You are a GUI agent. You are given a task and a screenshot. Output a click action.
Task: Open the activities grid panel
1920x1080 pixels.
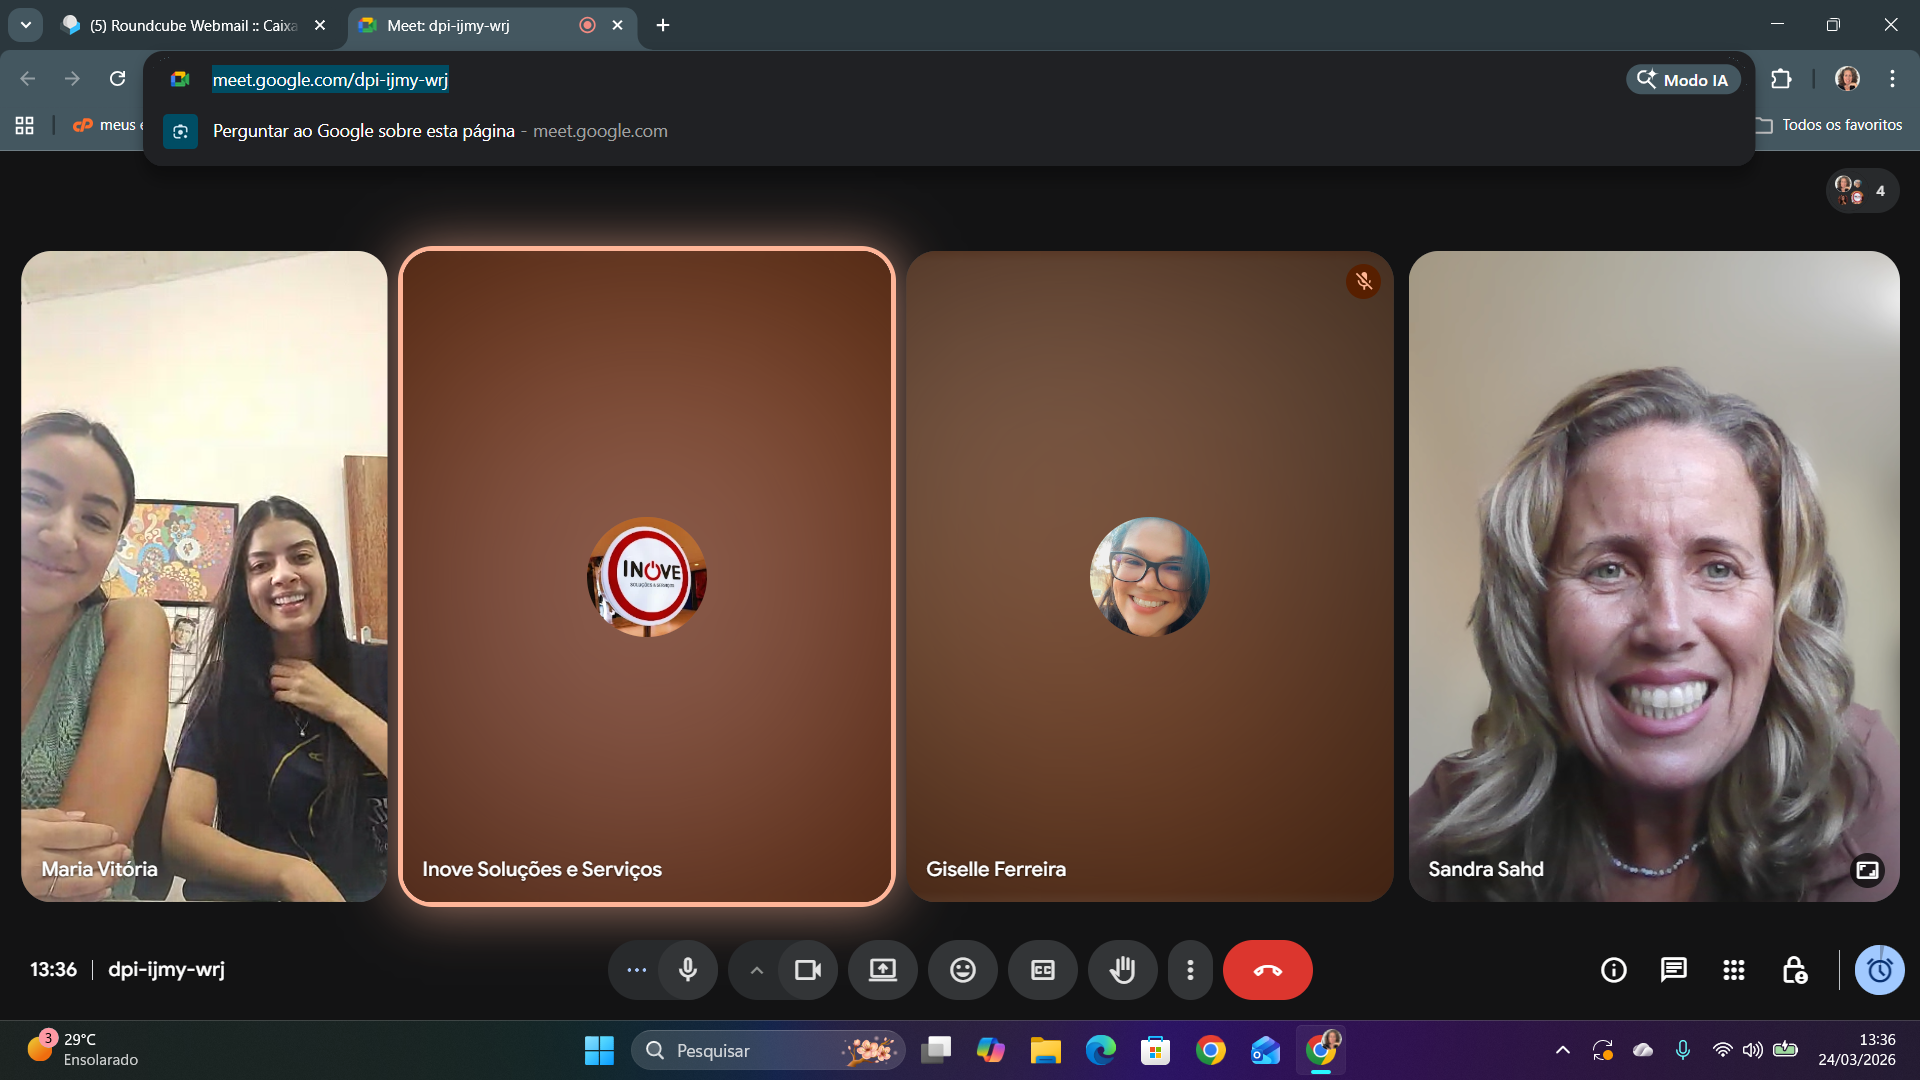coord(1734,970)
